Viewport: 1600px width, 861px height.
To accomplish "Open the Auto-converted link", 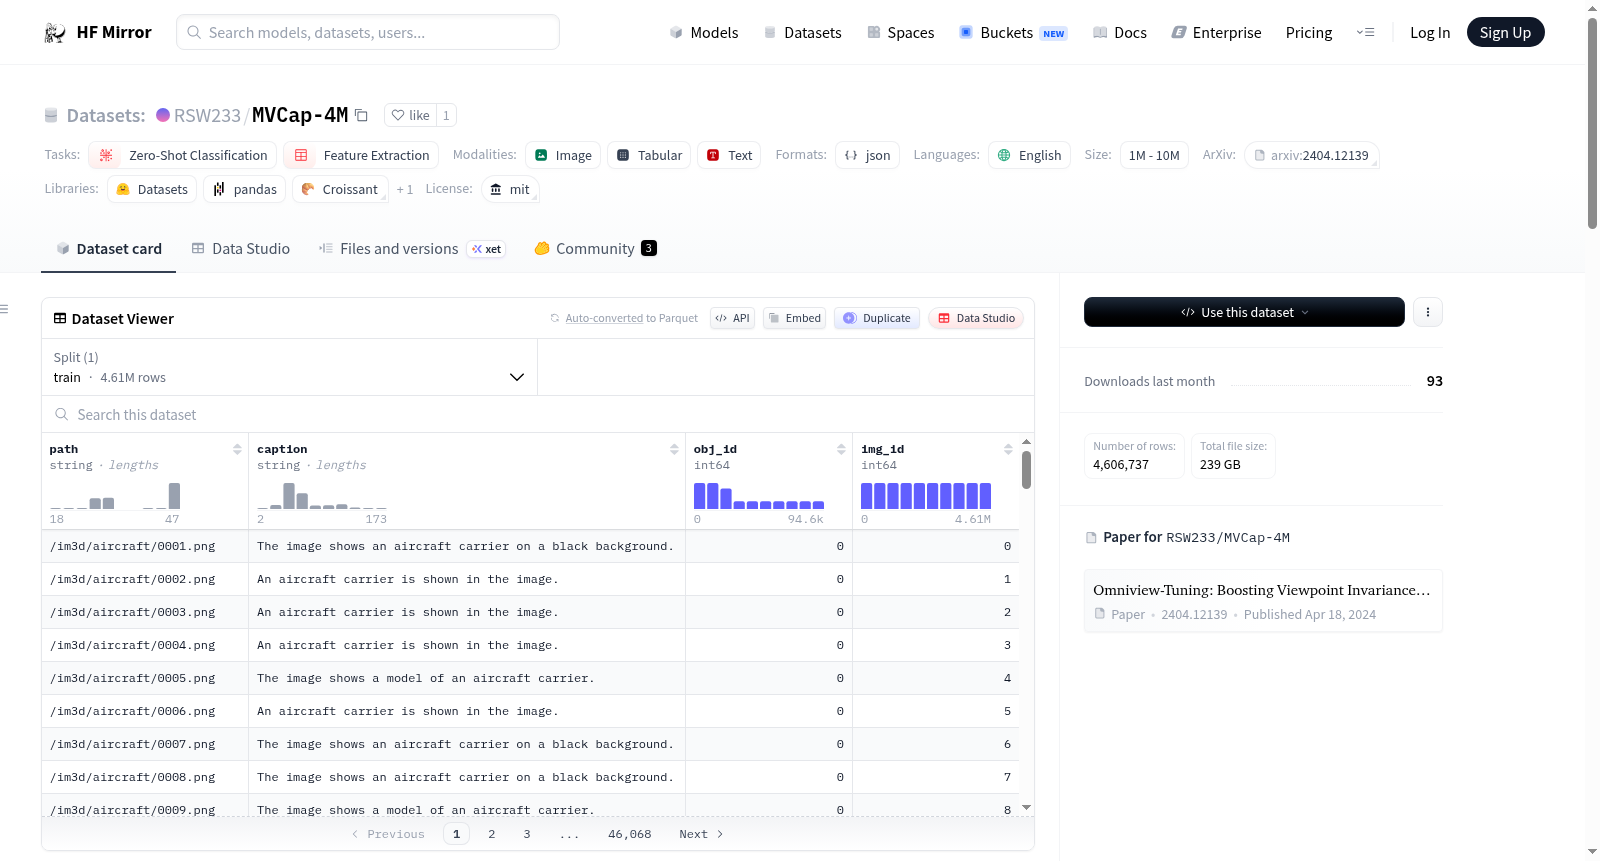I will click(604, 318).
